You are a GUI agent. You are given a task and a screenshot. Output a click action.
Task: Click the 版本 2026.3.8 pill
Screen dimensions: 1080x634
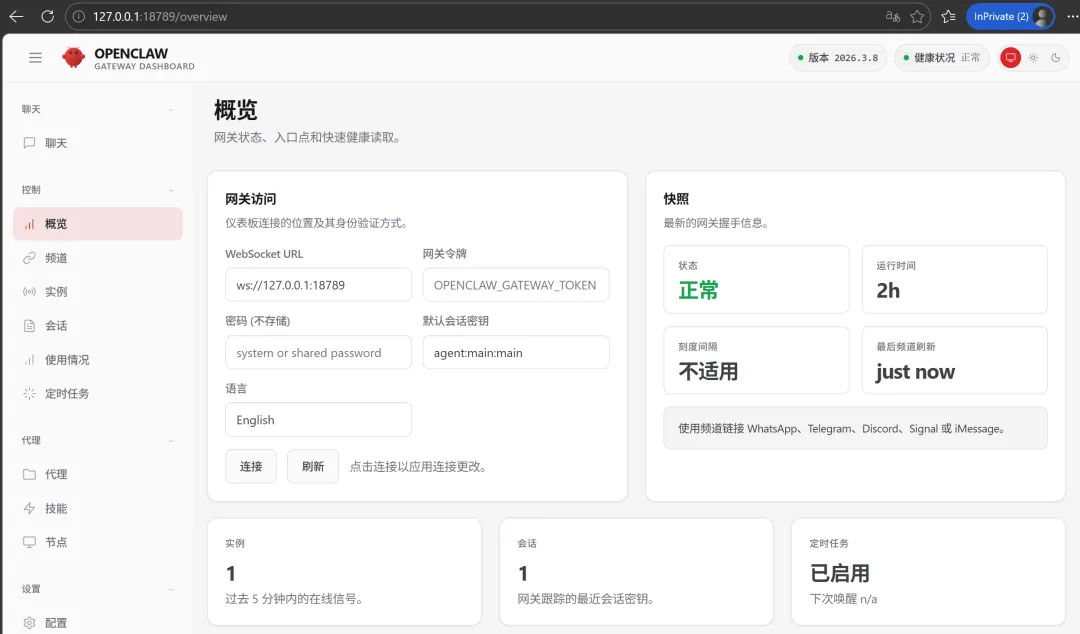click(x=838, y=58)
